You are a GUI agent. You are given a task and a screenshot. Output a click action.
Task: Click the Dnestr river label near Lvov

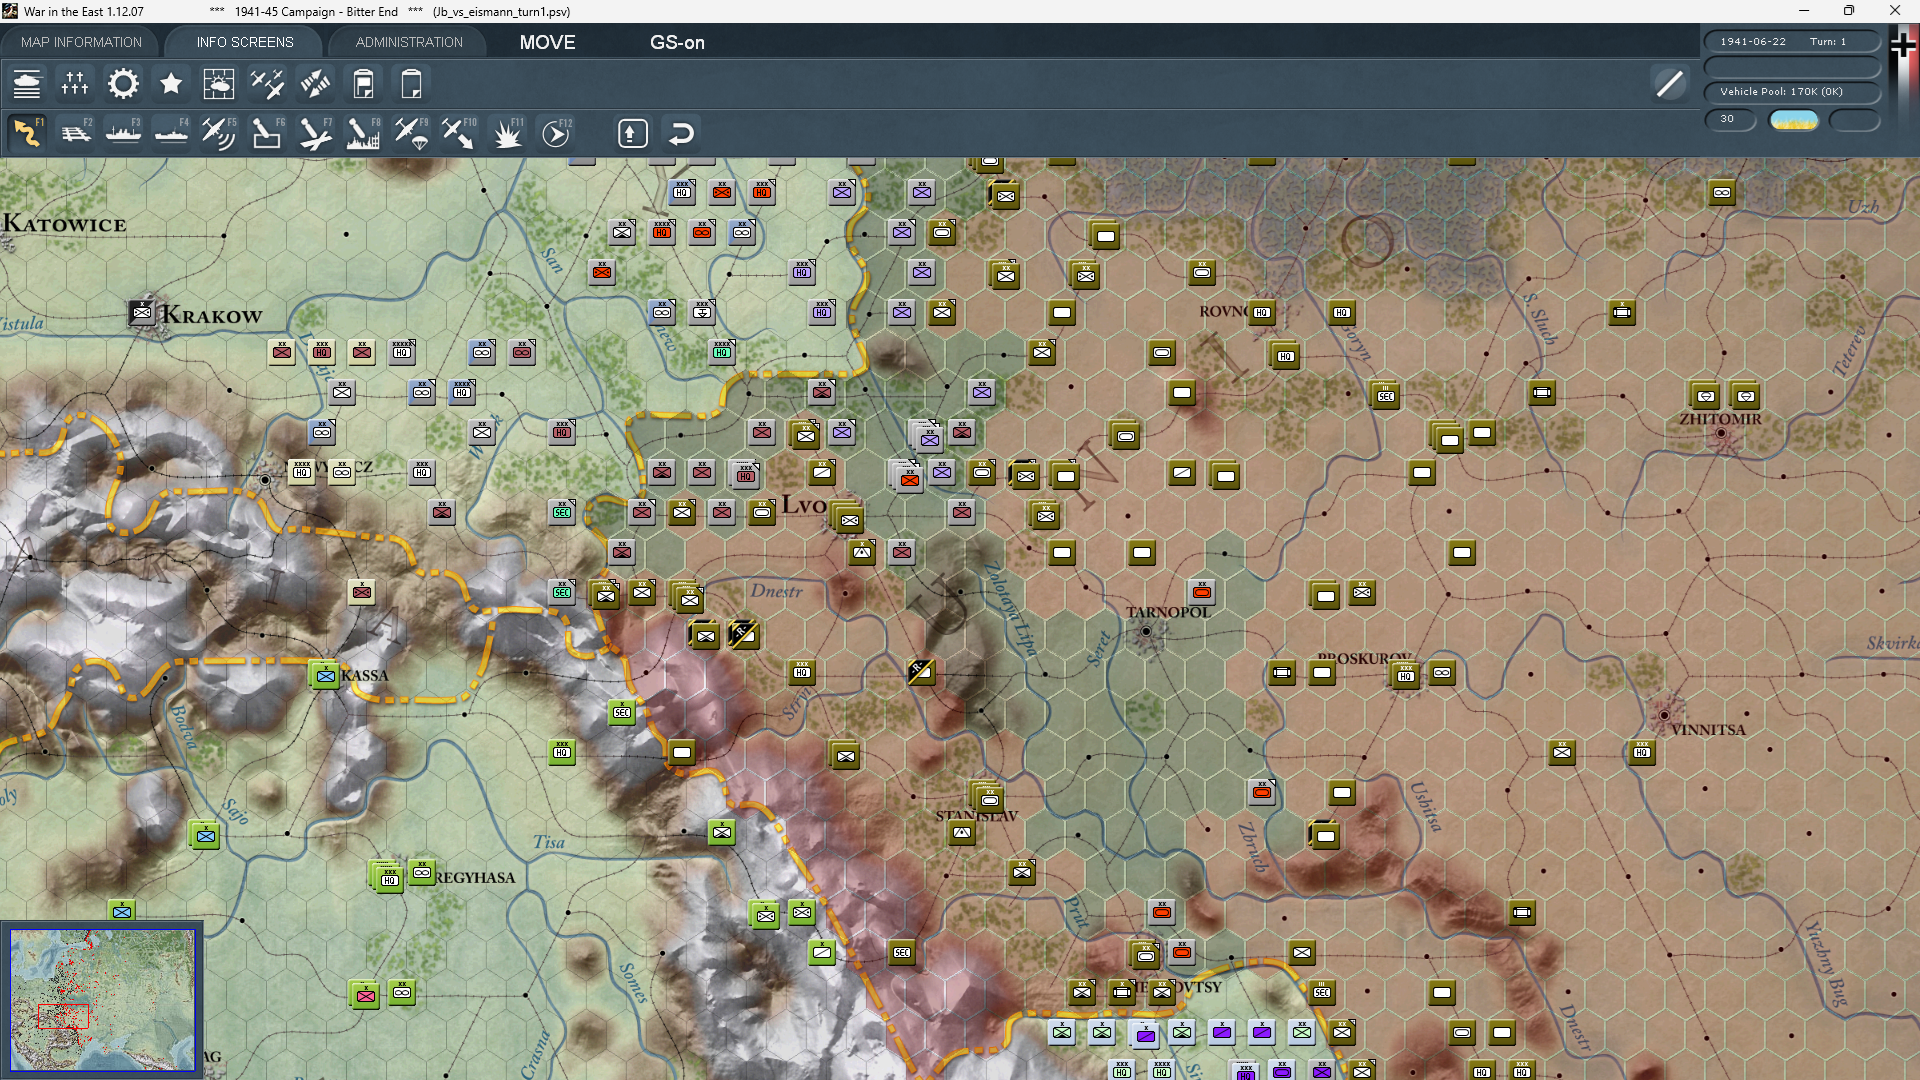pos(776,591)
